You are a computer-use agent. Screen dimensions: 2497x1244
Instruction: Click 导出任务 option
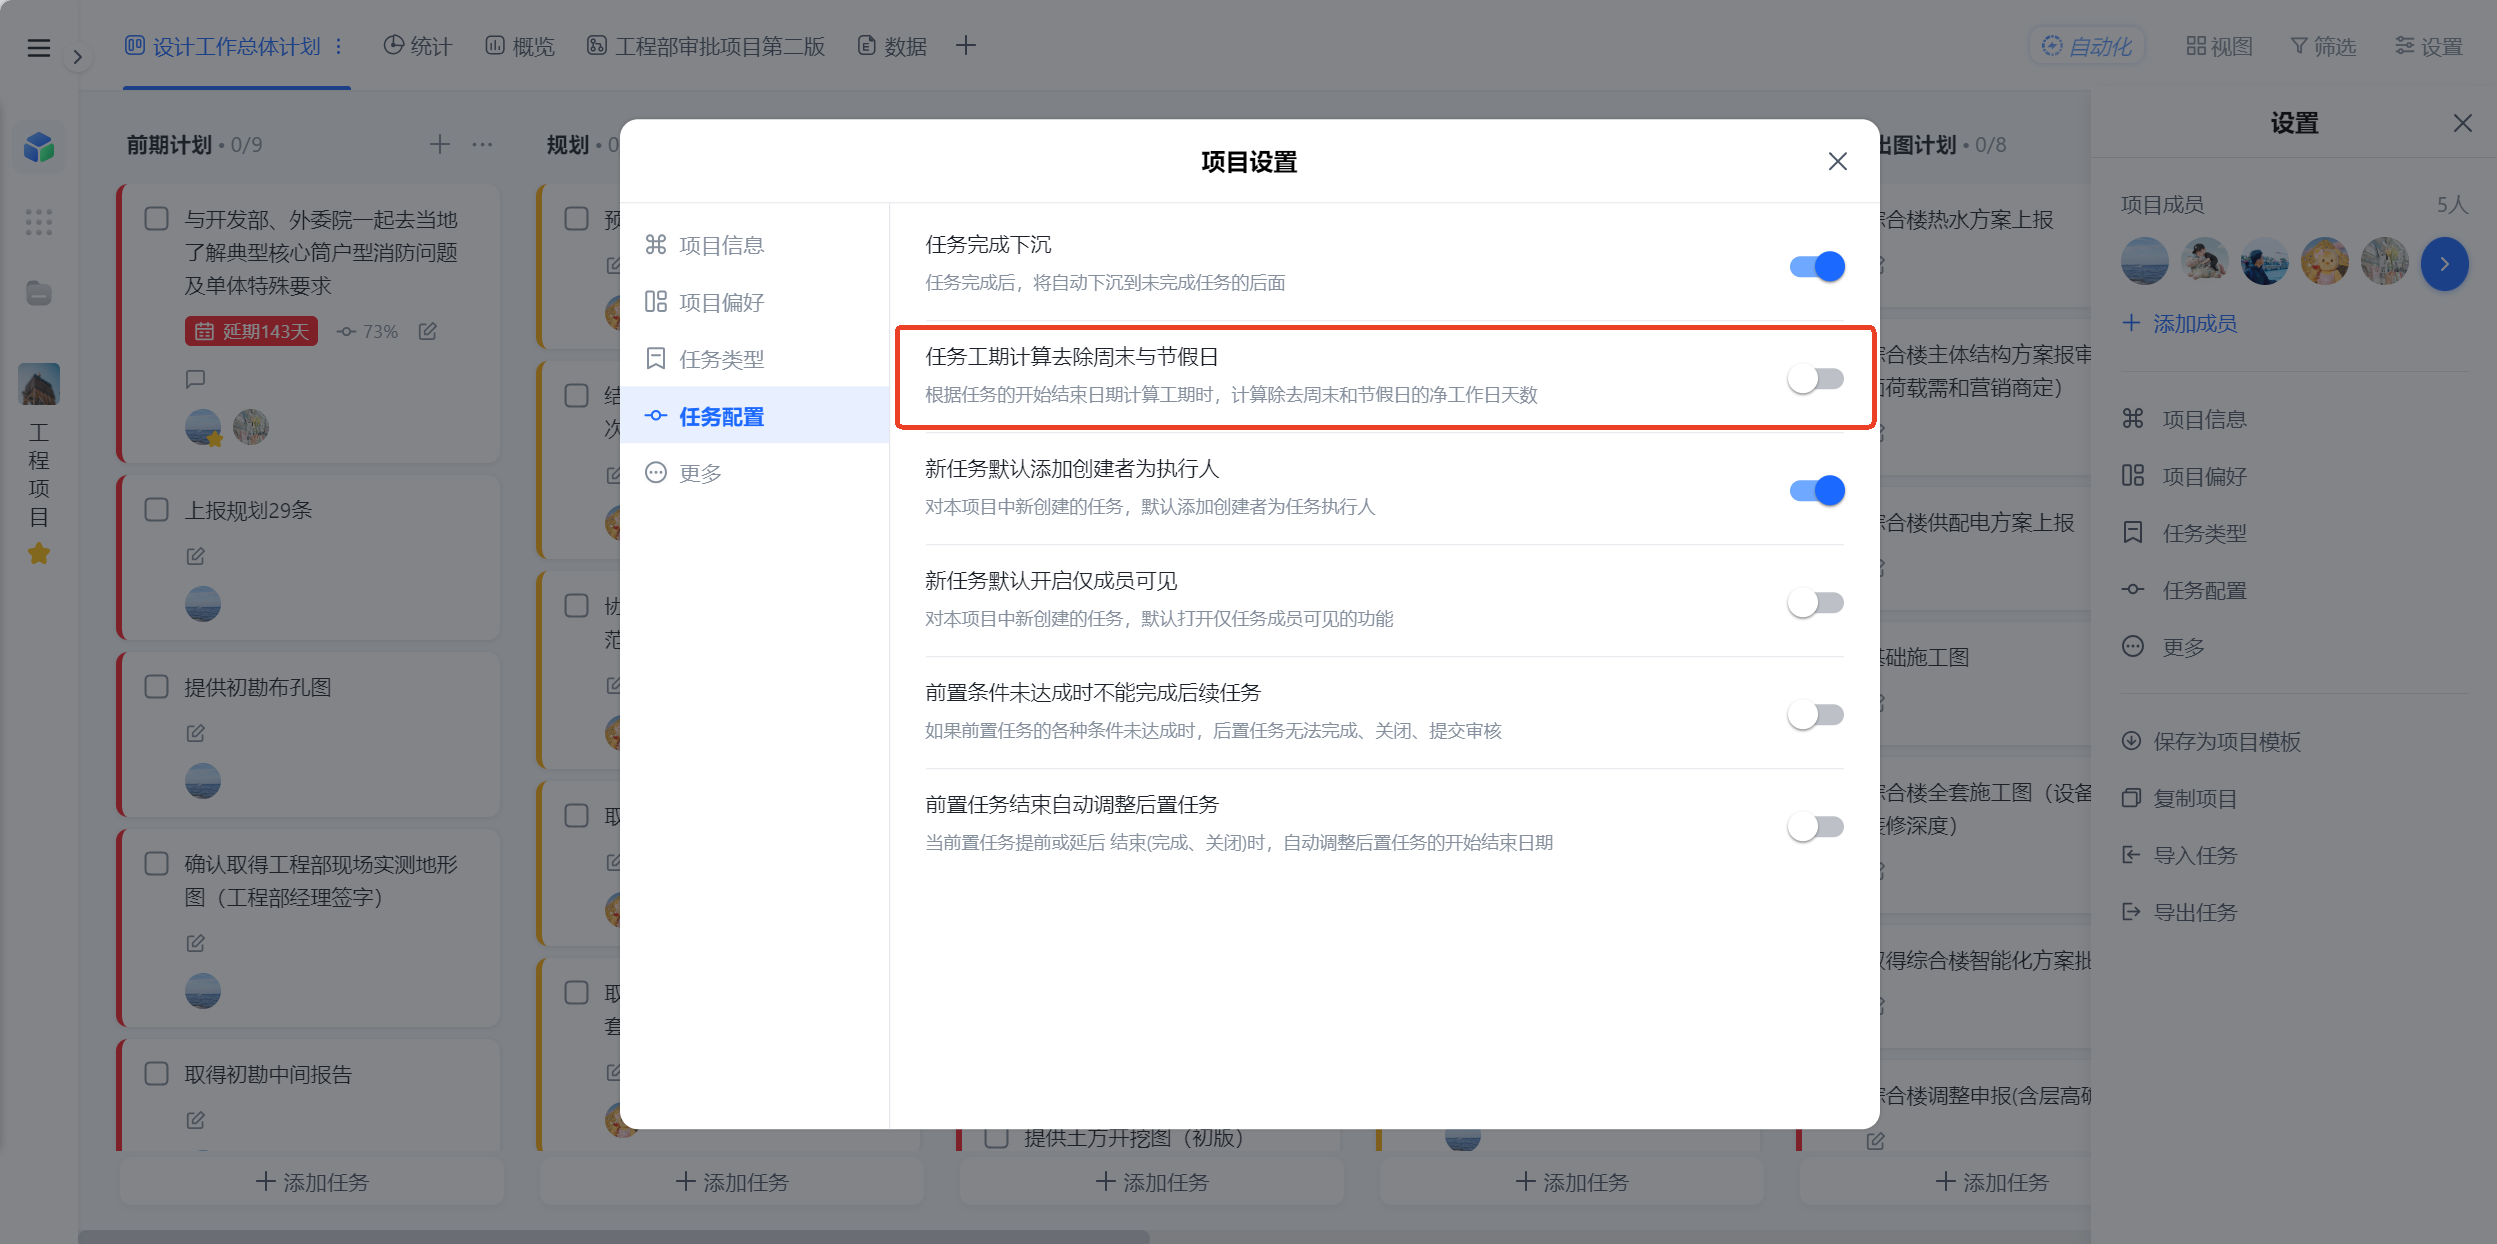coord(2180,912)
